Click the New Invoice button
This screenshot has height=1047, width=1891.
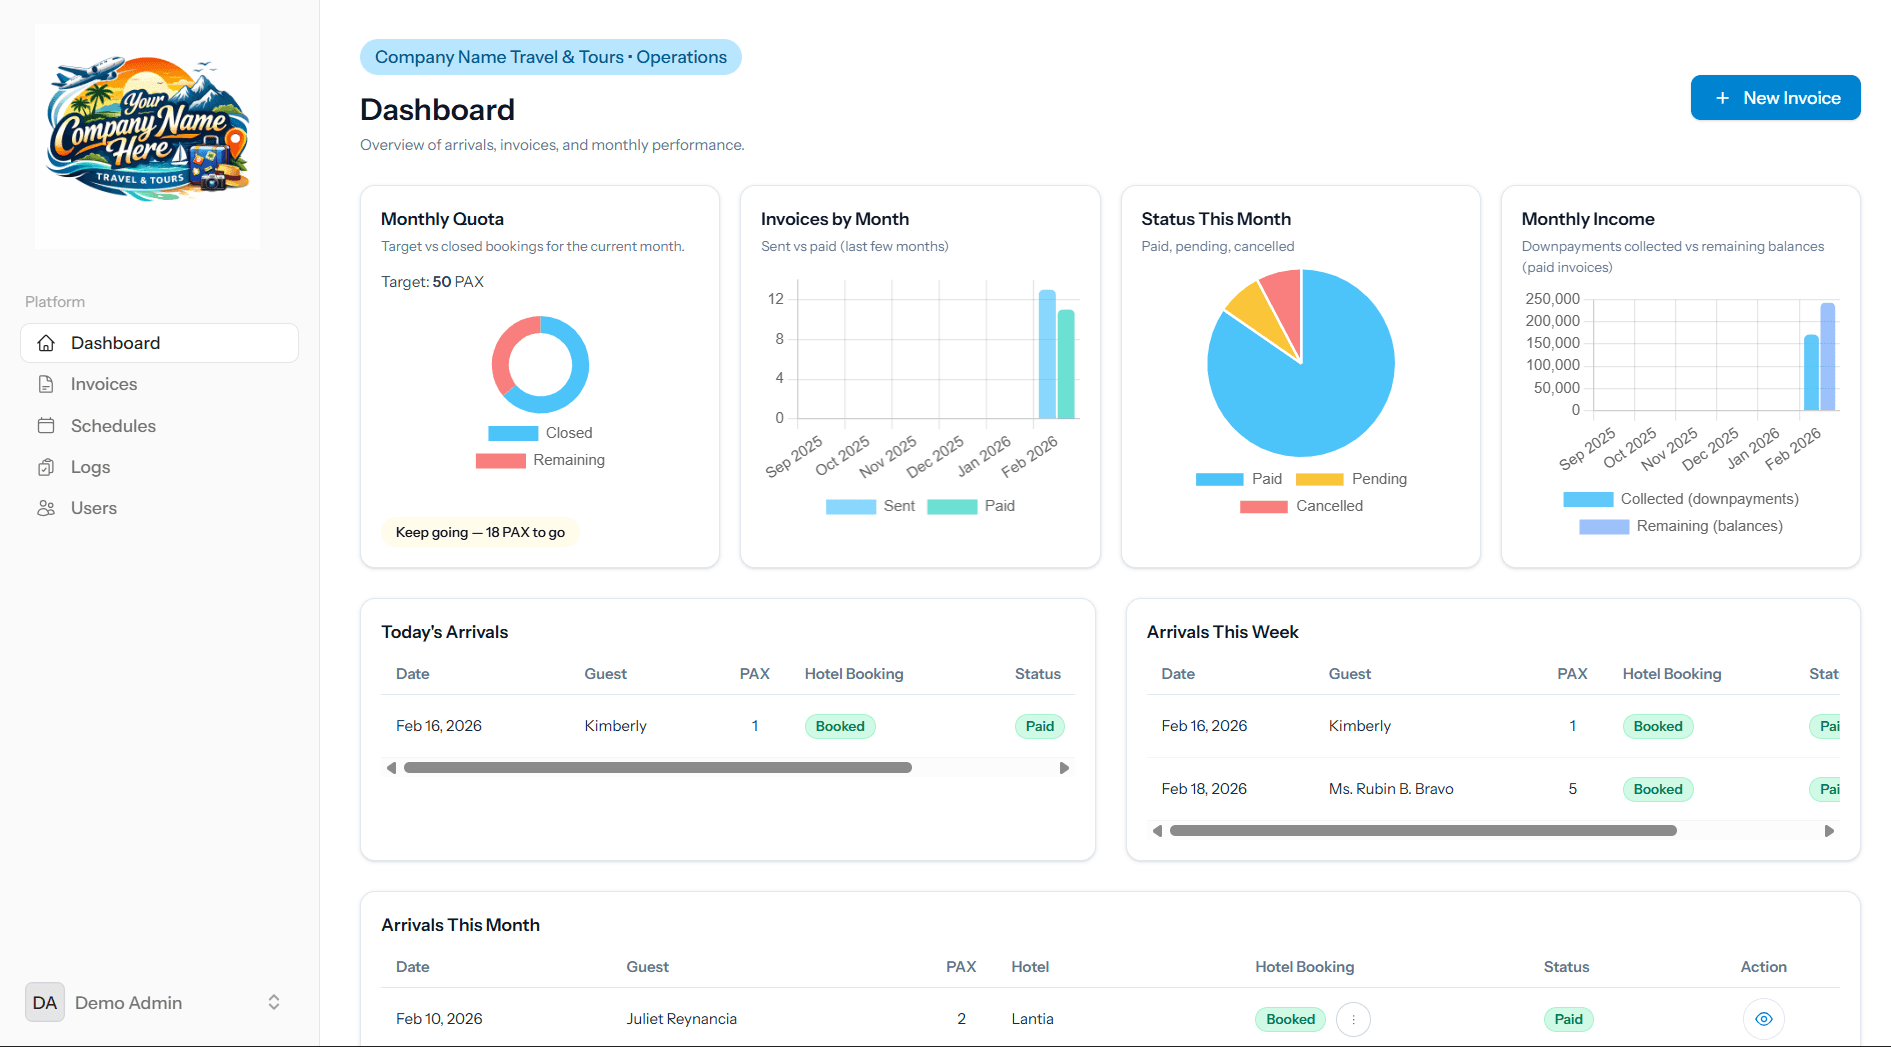tap(1775, 97)
